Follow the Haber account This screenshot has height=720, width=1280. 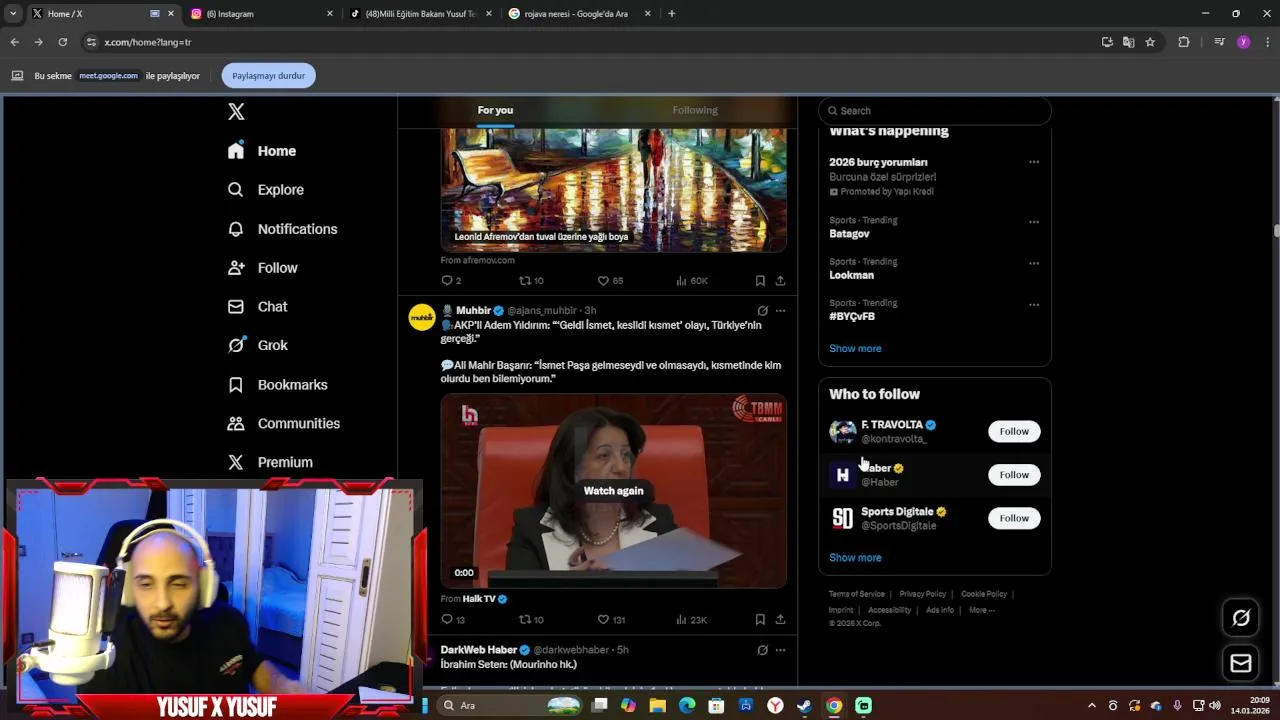click(1014, 475)
